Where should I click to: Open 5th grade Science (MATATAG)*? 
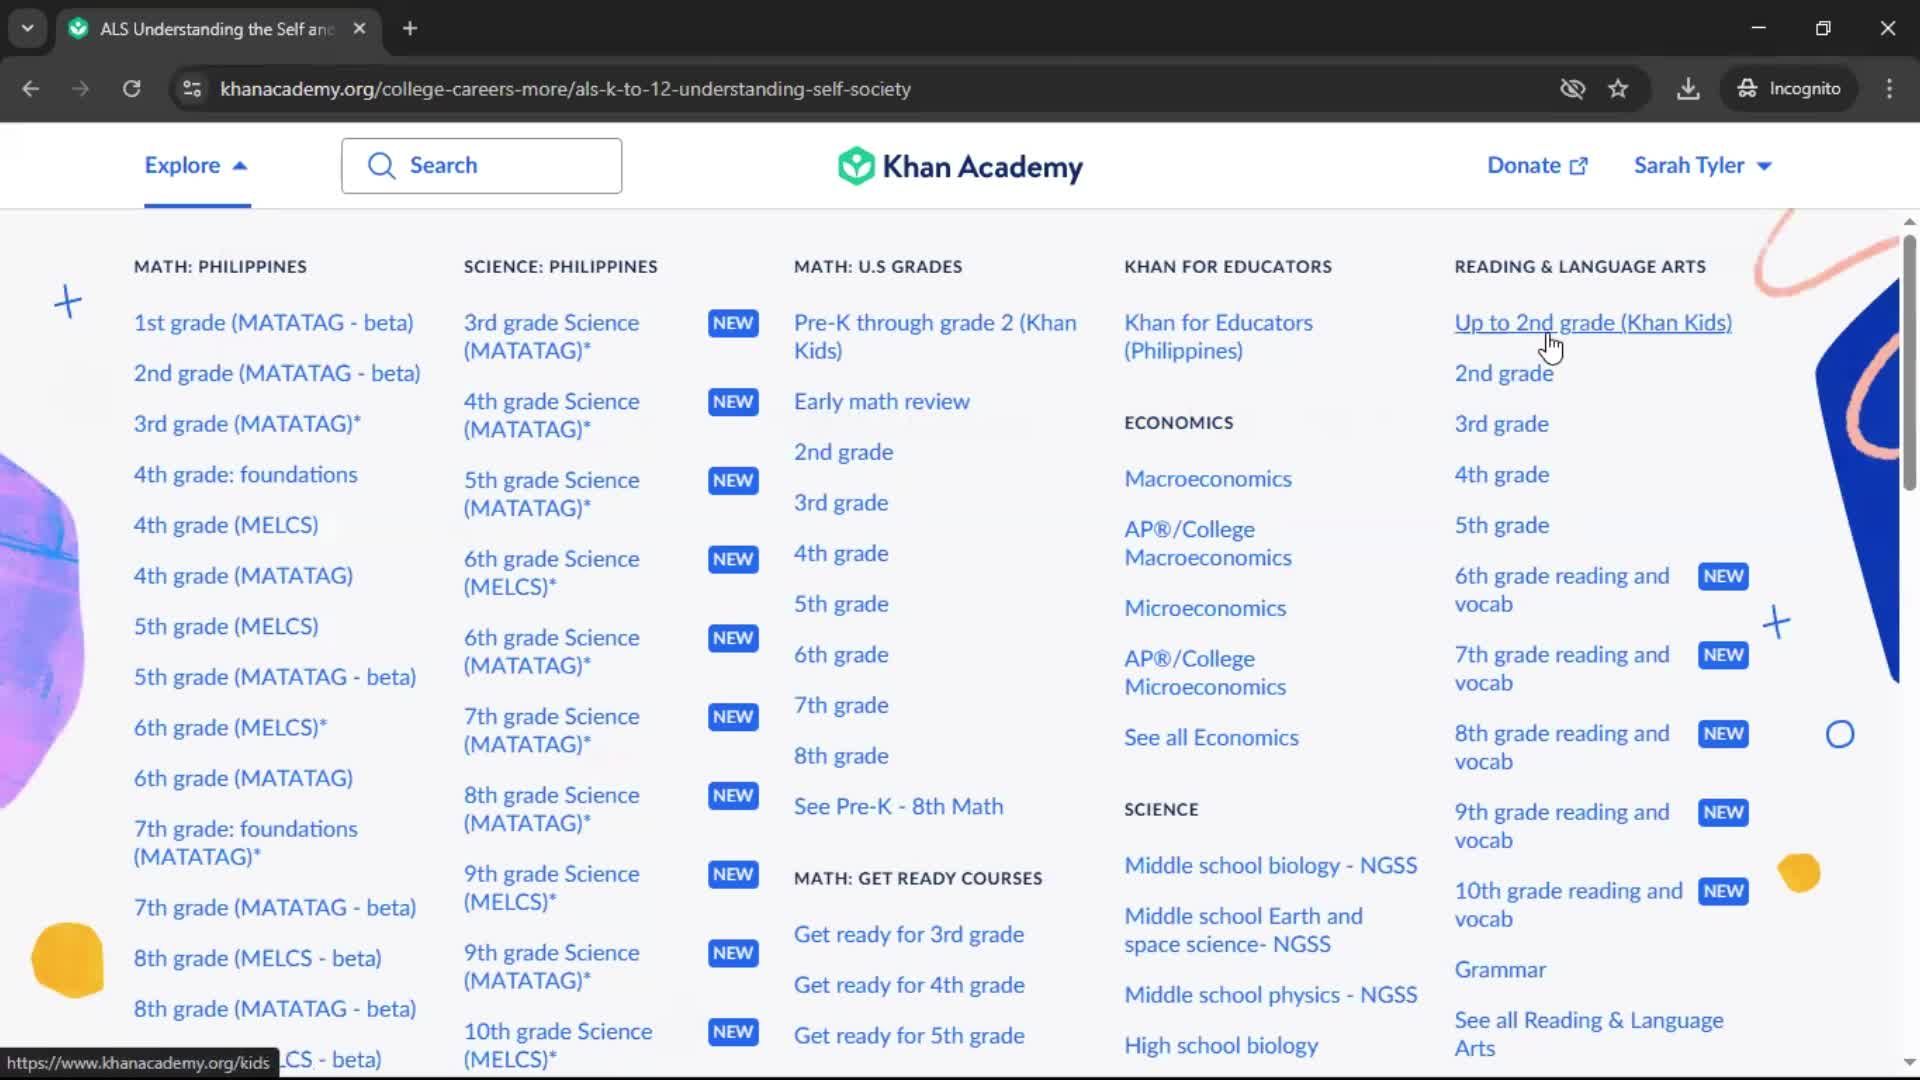click(x=551, y=494)
